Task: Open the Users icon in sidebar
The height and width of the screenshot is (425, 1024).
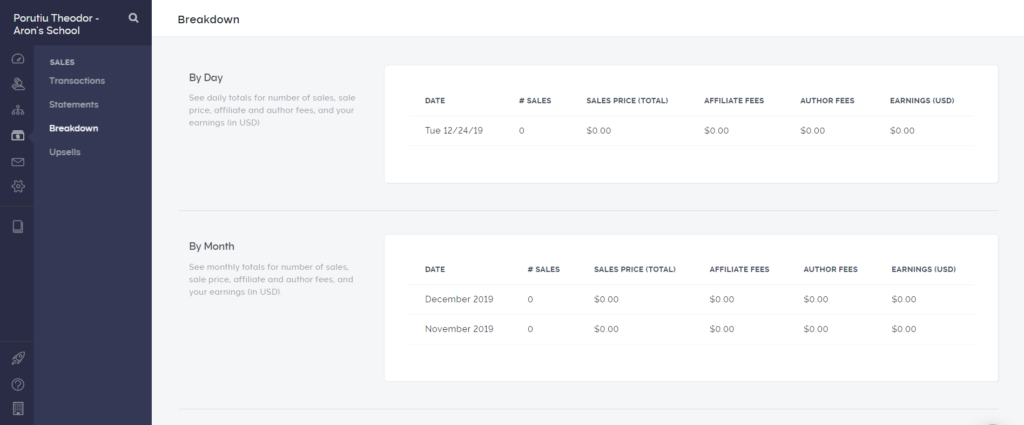Action: tap(18, 84)
